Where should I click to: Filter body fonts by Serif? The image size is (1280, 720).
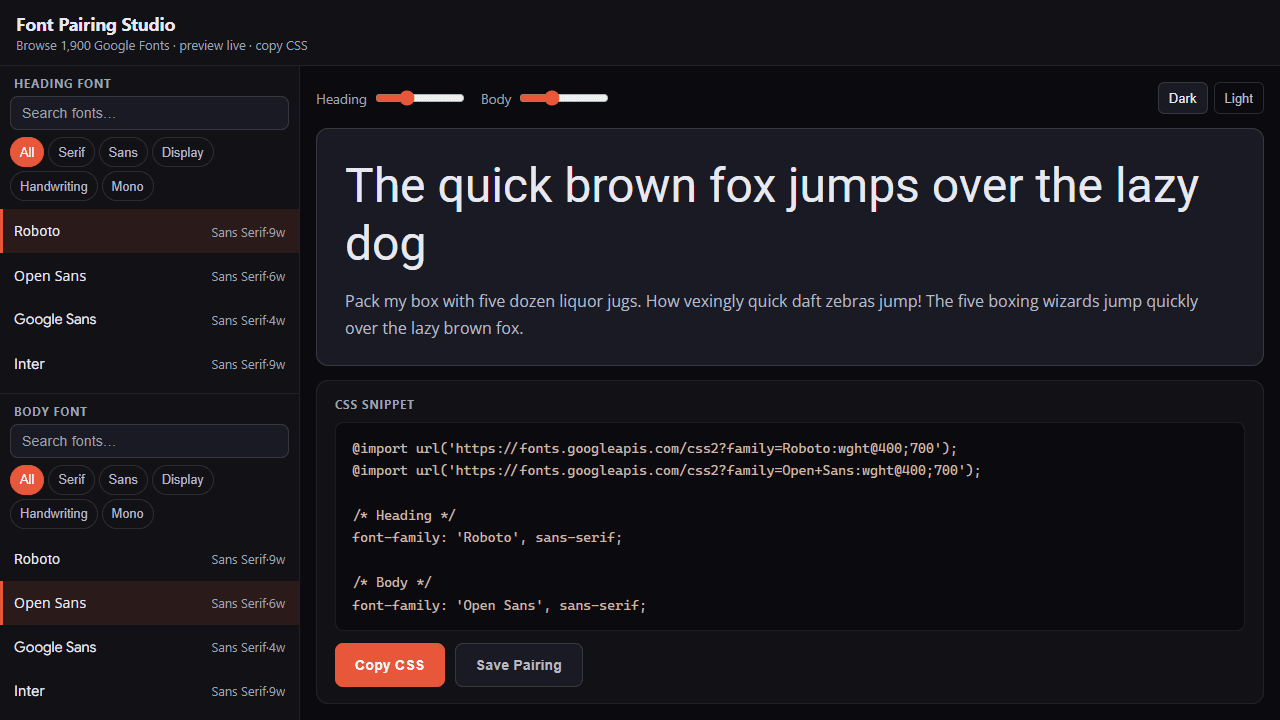click(x=72, y=480)
